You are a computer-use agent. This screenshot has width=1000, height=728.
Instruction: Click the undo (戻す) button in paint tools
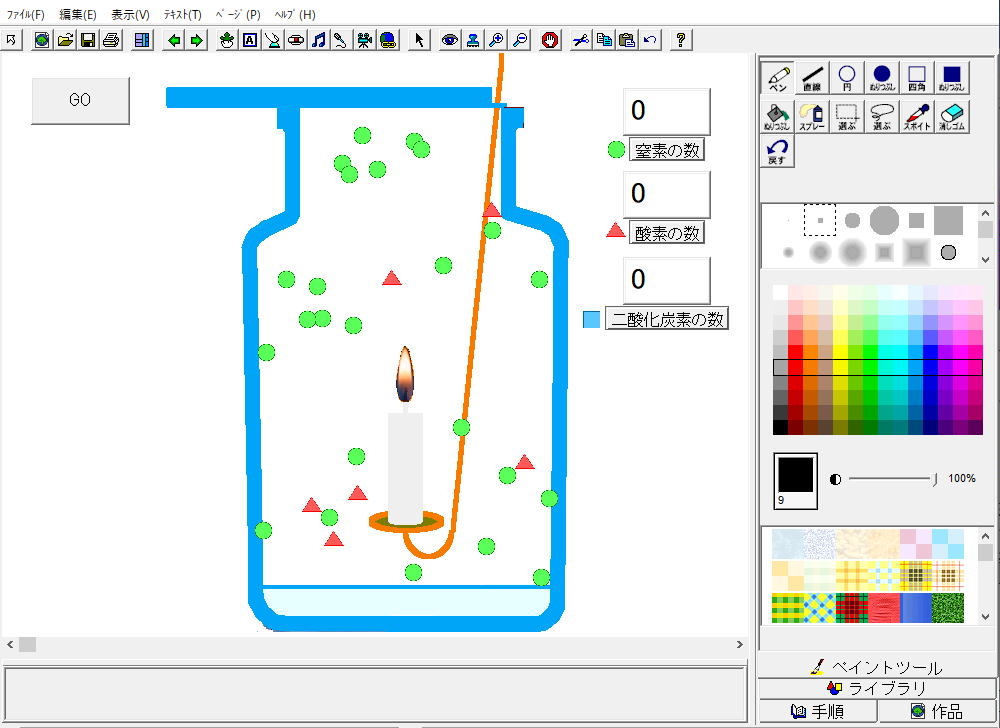[x=777, y=152]
